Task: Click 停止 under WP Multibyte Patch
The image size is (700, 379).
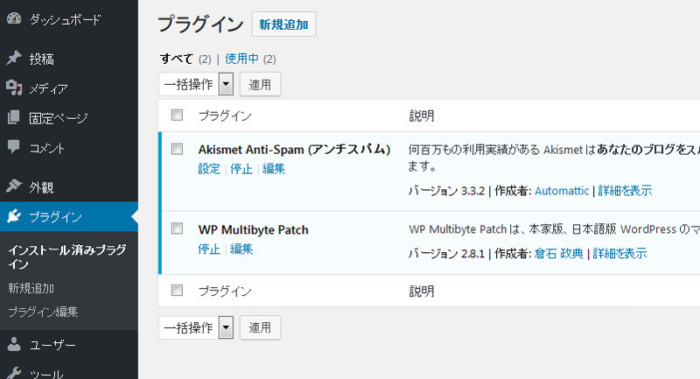Action: point(209,249)
